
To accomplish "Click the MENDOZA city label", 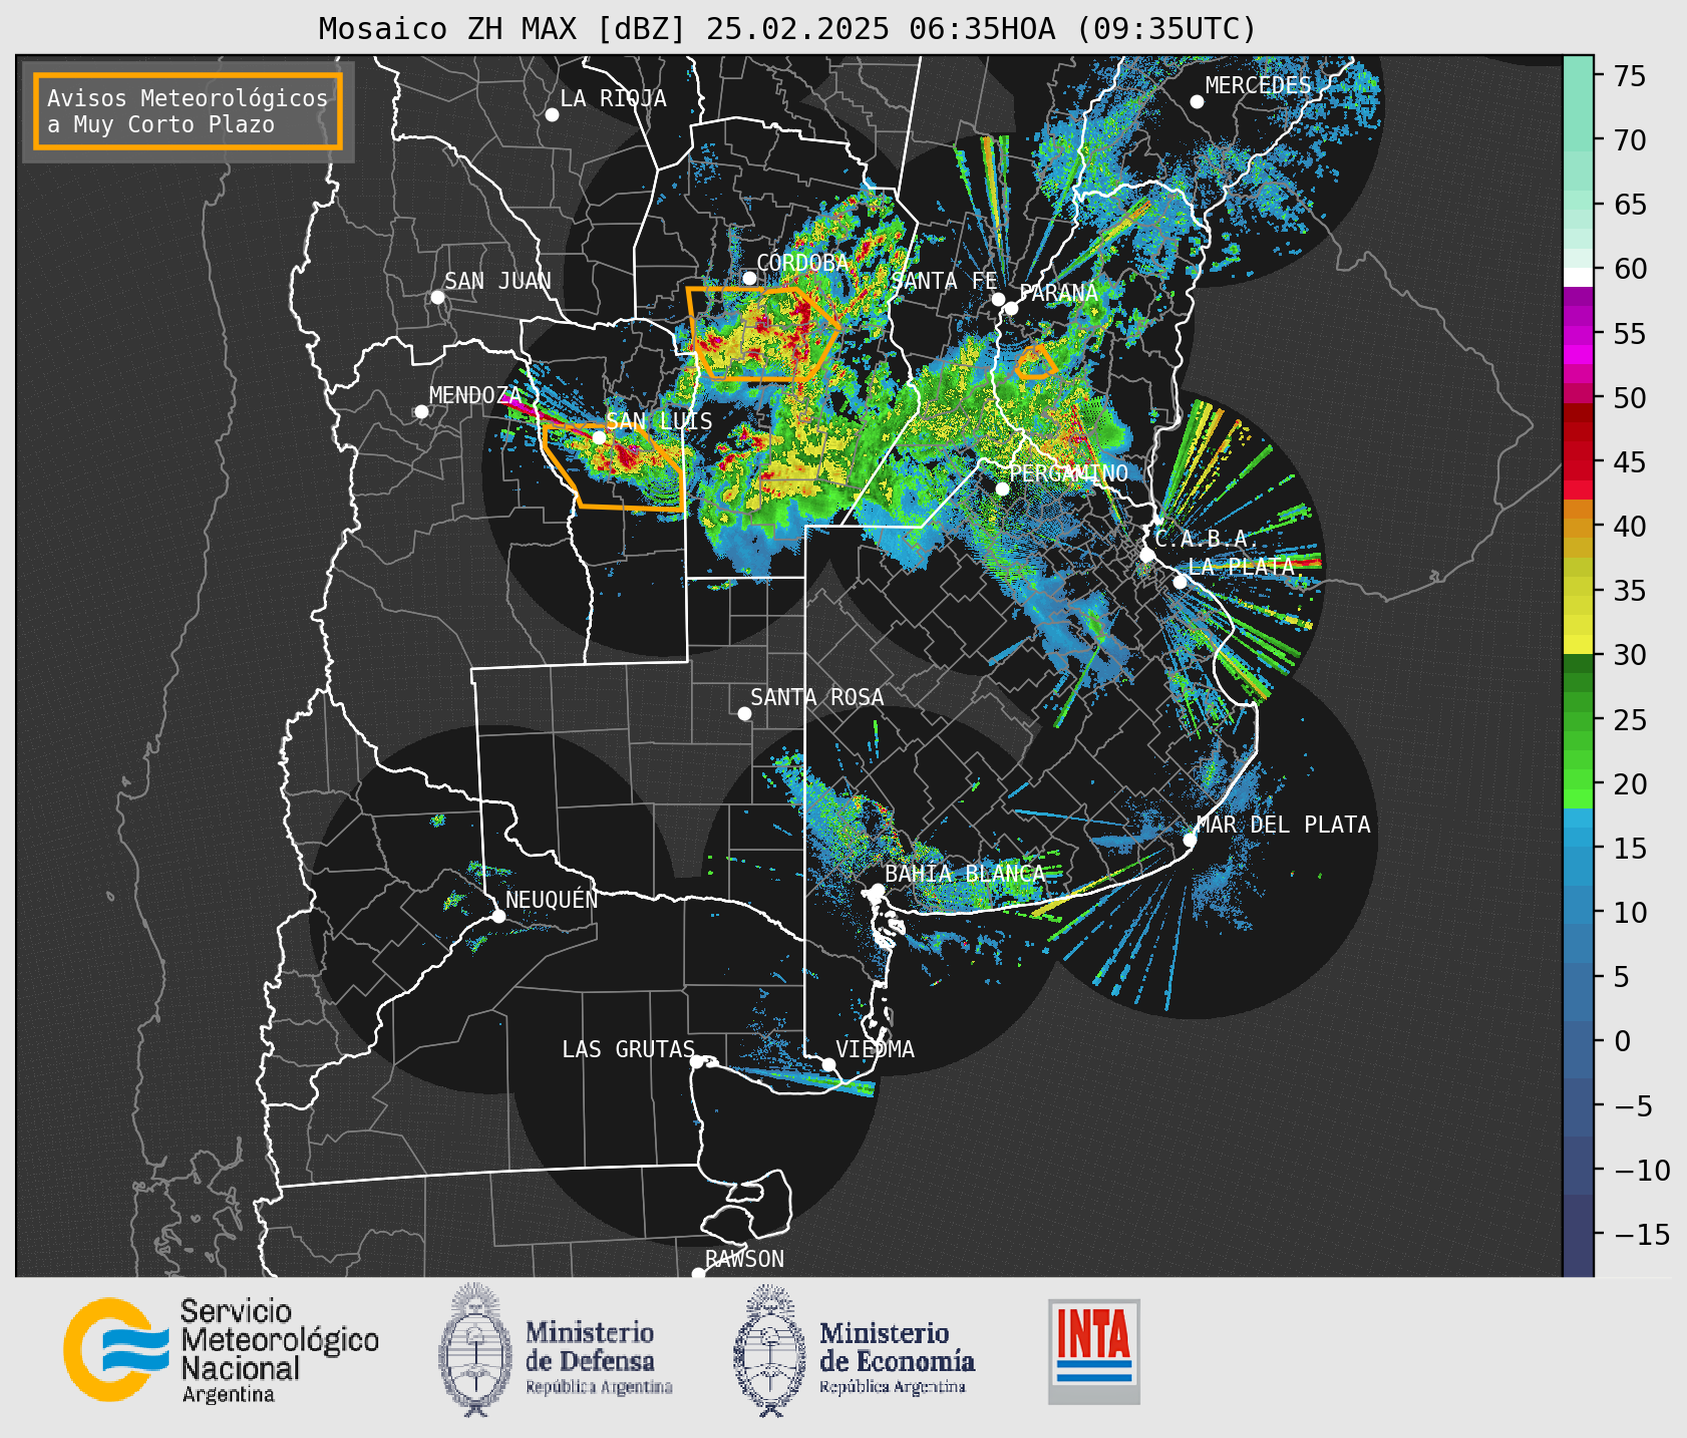I will 475,395.
